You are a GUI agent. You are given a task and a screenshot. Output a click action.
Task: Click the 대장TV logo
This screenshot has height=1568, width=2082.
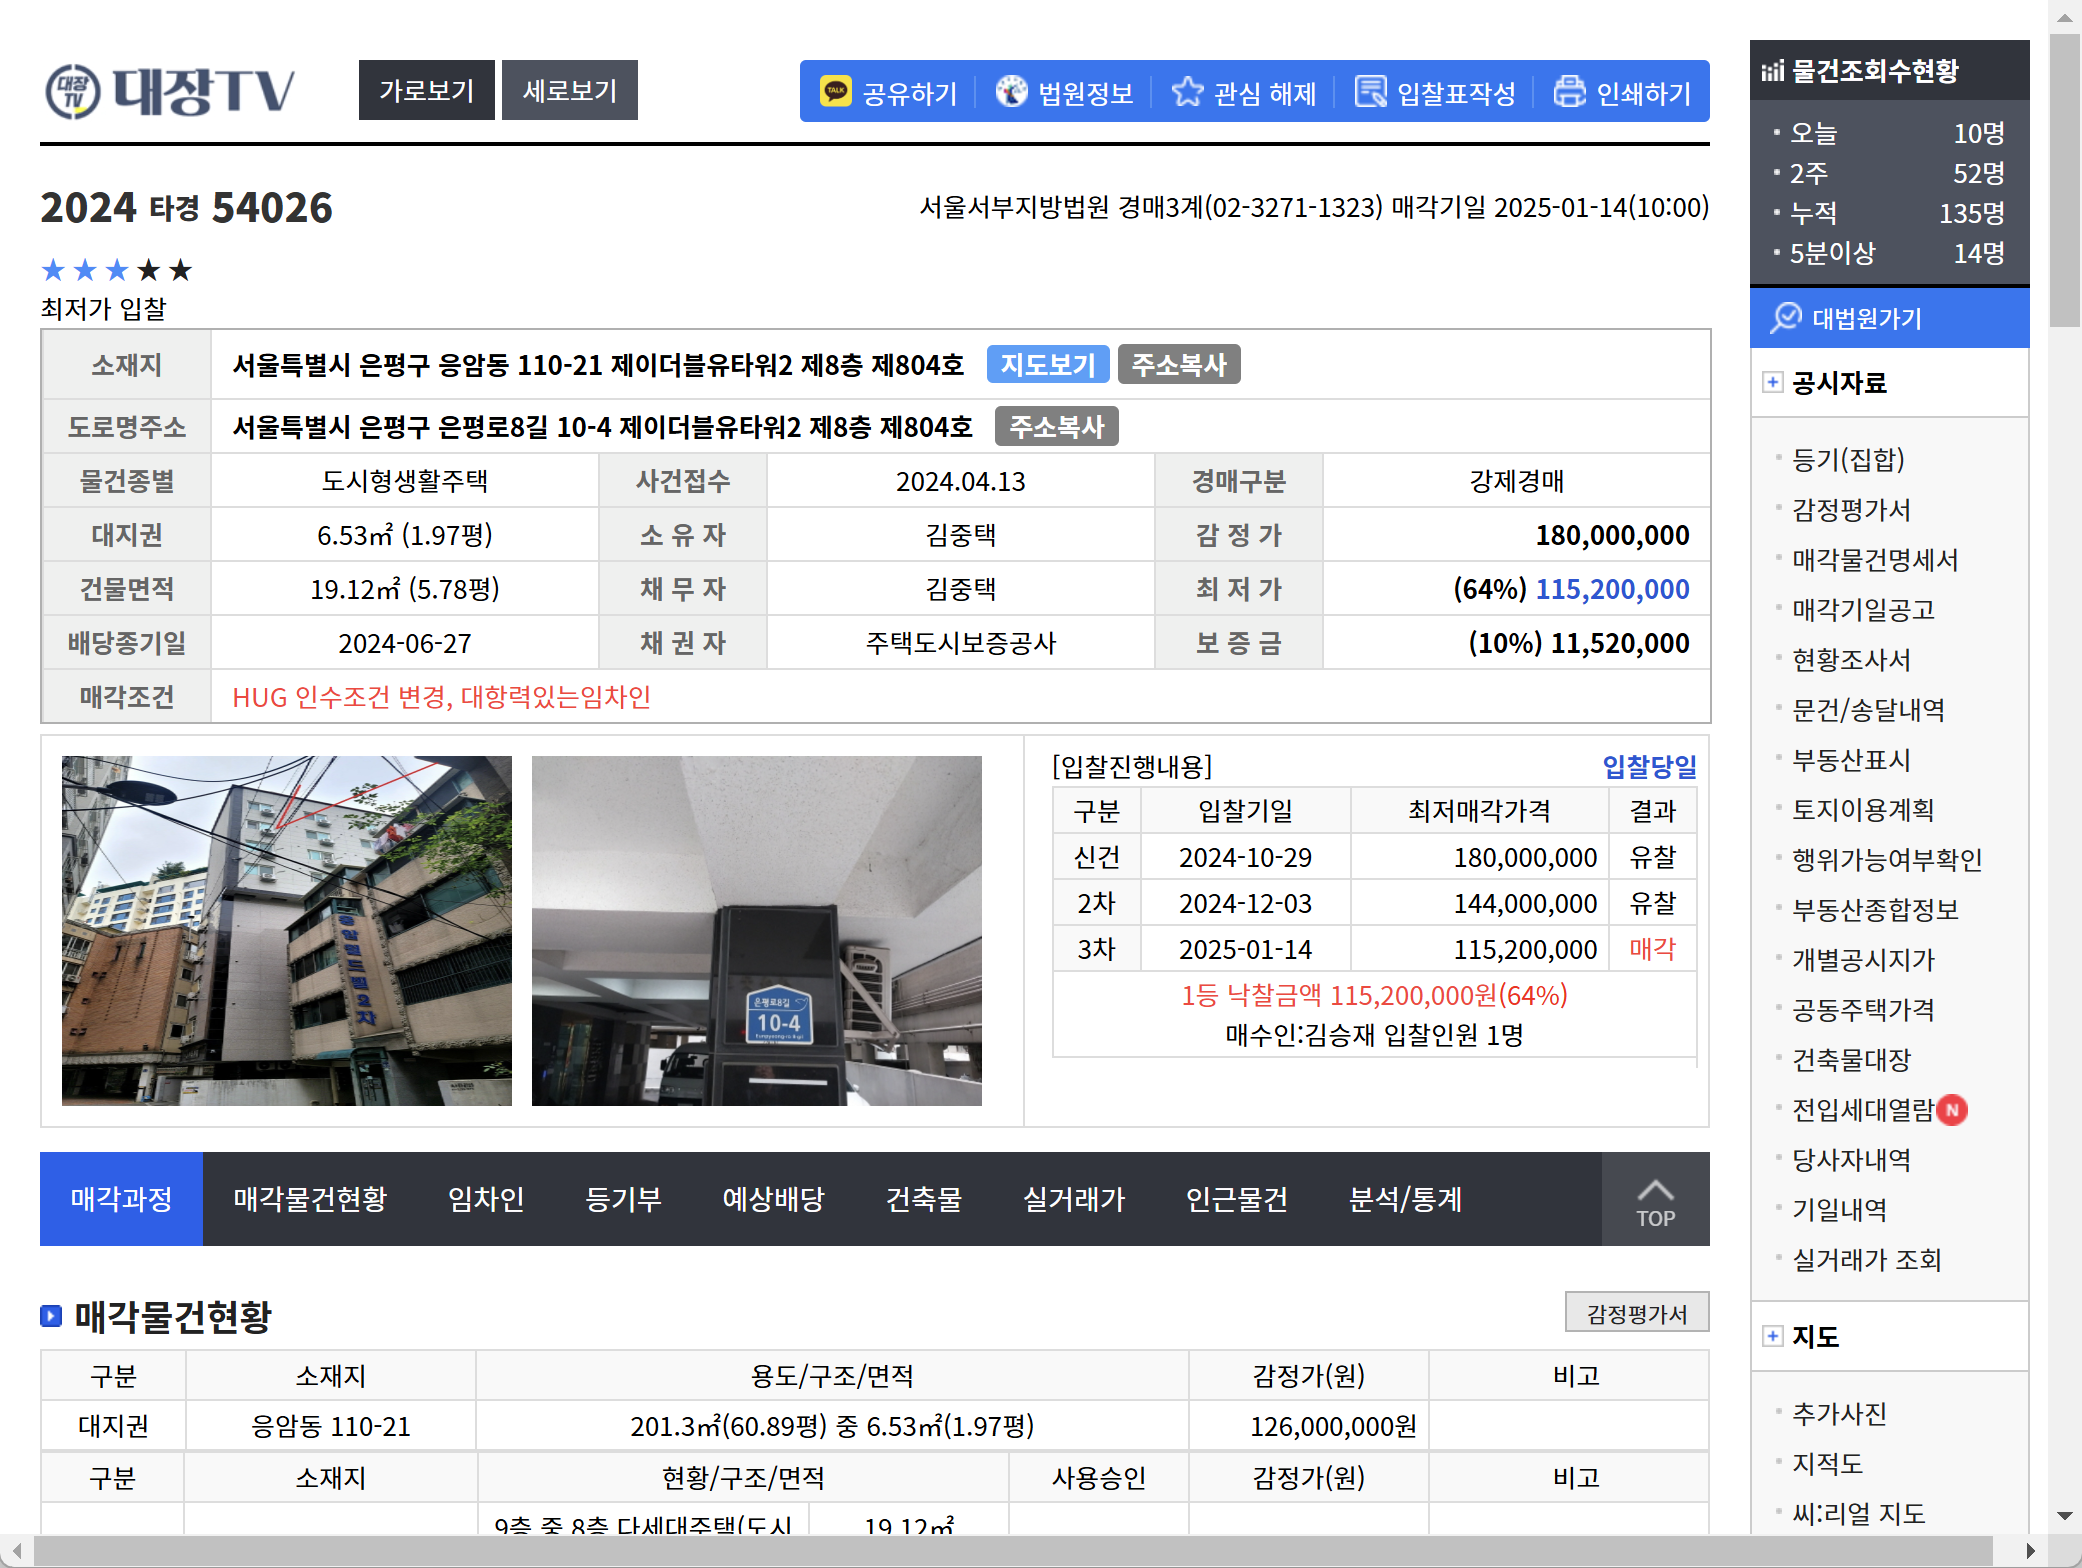171,91
